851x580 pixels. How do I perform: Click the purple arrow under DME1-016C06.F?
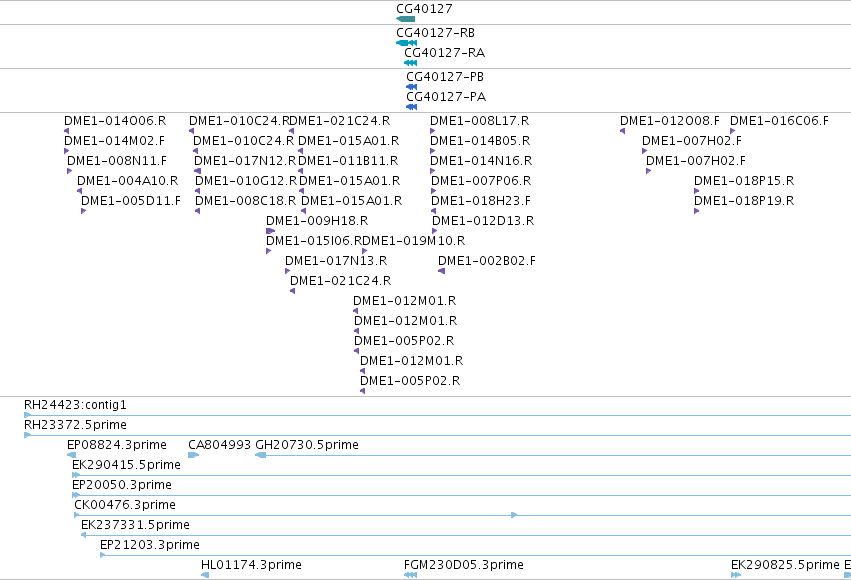[x=733, y=131]
